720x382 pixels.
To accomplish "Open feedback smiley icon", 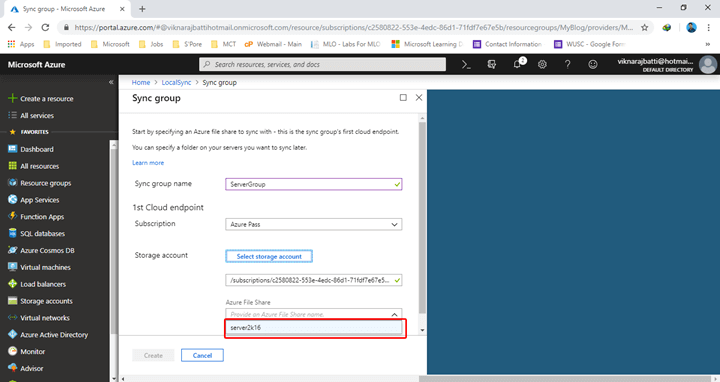I will (593, 65).
